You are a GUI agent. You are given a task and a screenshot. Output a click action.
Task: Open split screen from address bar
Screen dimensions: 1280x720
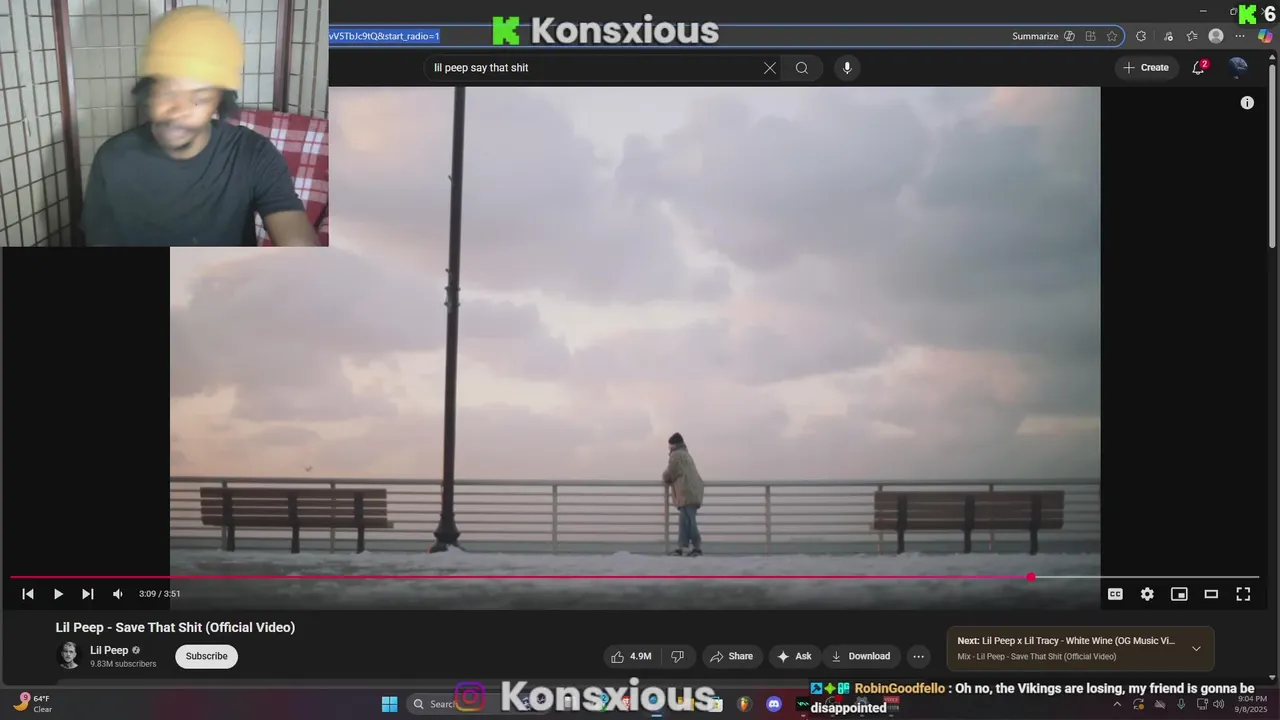point(1091,36)
